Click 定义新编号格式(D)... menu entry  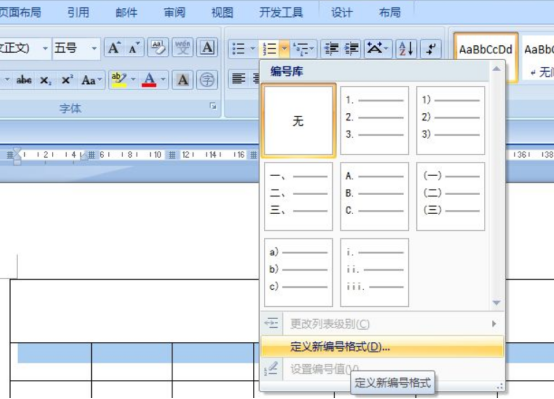tap(382, 347)
